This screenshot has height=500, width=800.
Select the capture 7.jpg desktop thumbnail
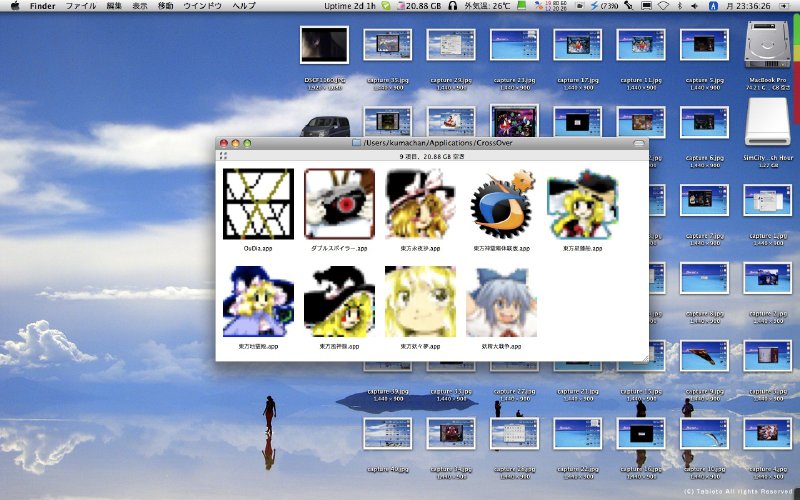(704, 200)
